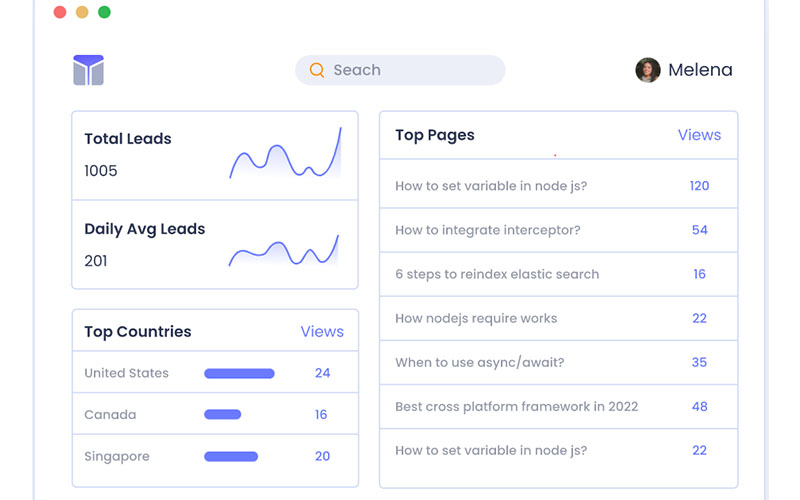Open How nodejs require works page
The width and height of the screenshot is (800, 500).
(476, 318)
